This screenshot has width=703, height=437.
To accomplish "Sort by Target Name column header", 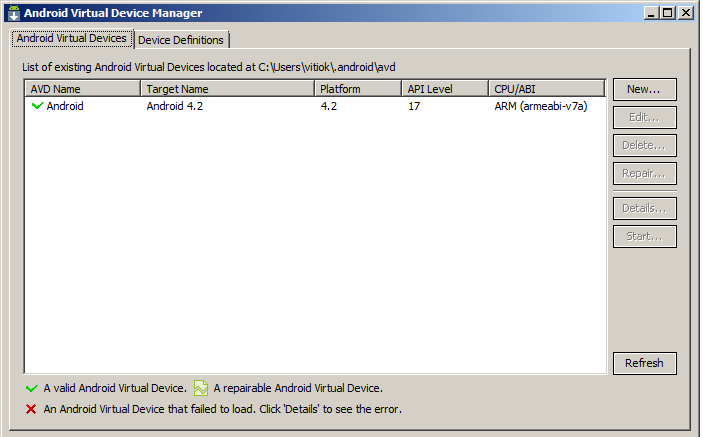I will point(228,89).
